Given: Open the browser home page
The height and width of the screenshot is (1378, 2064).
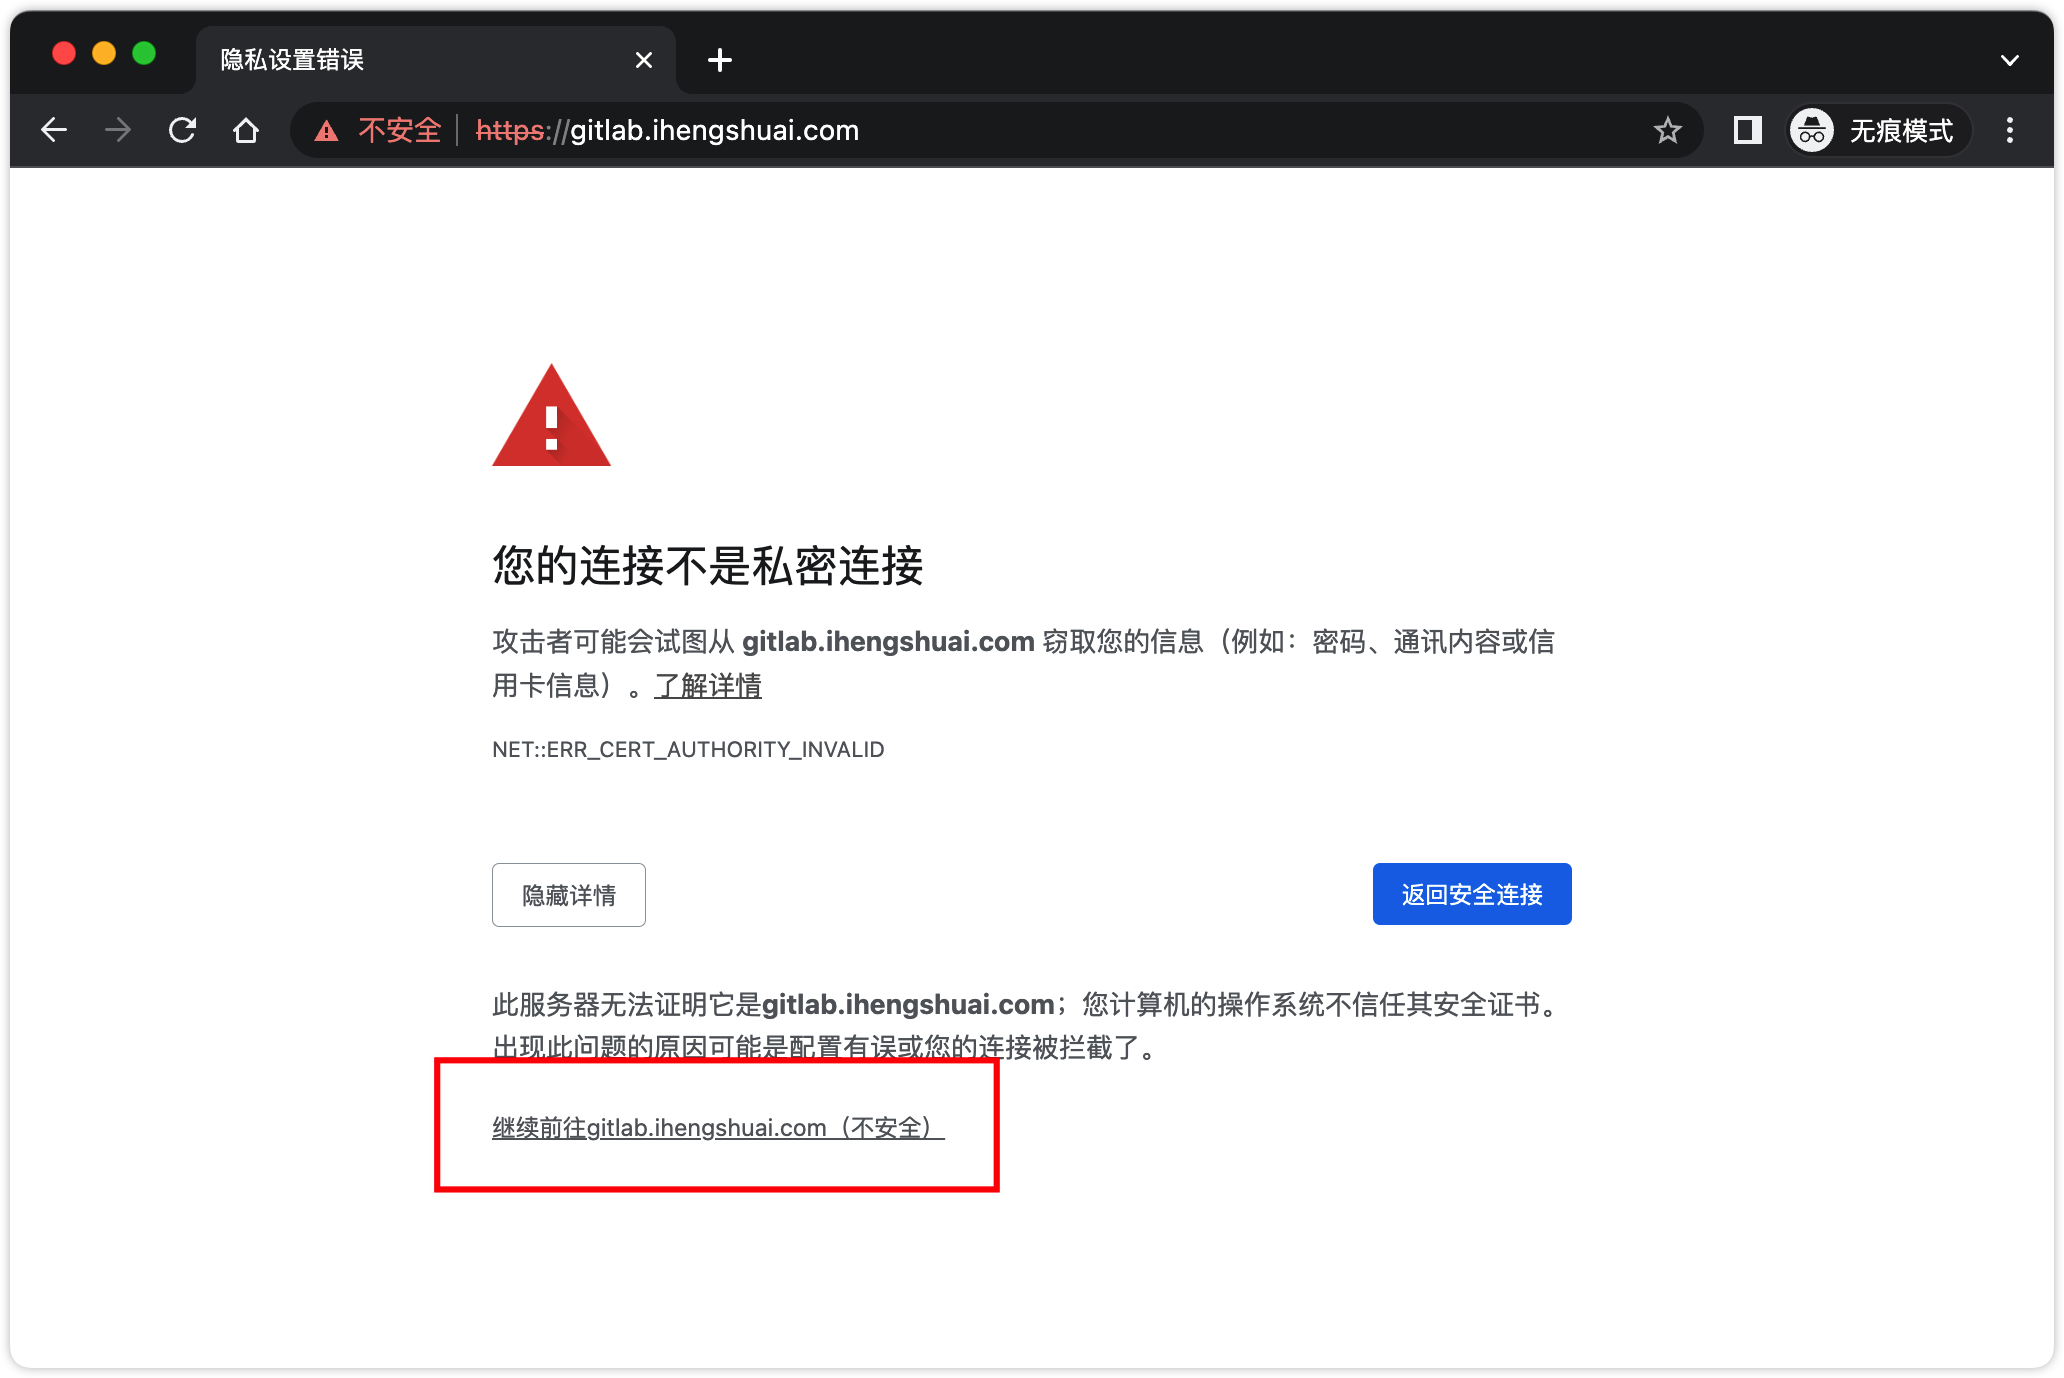Looking at the screenshot, I should [x=245, y=130].
